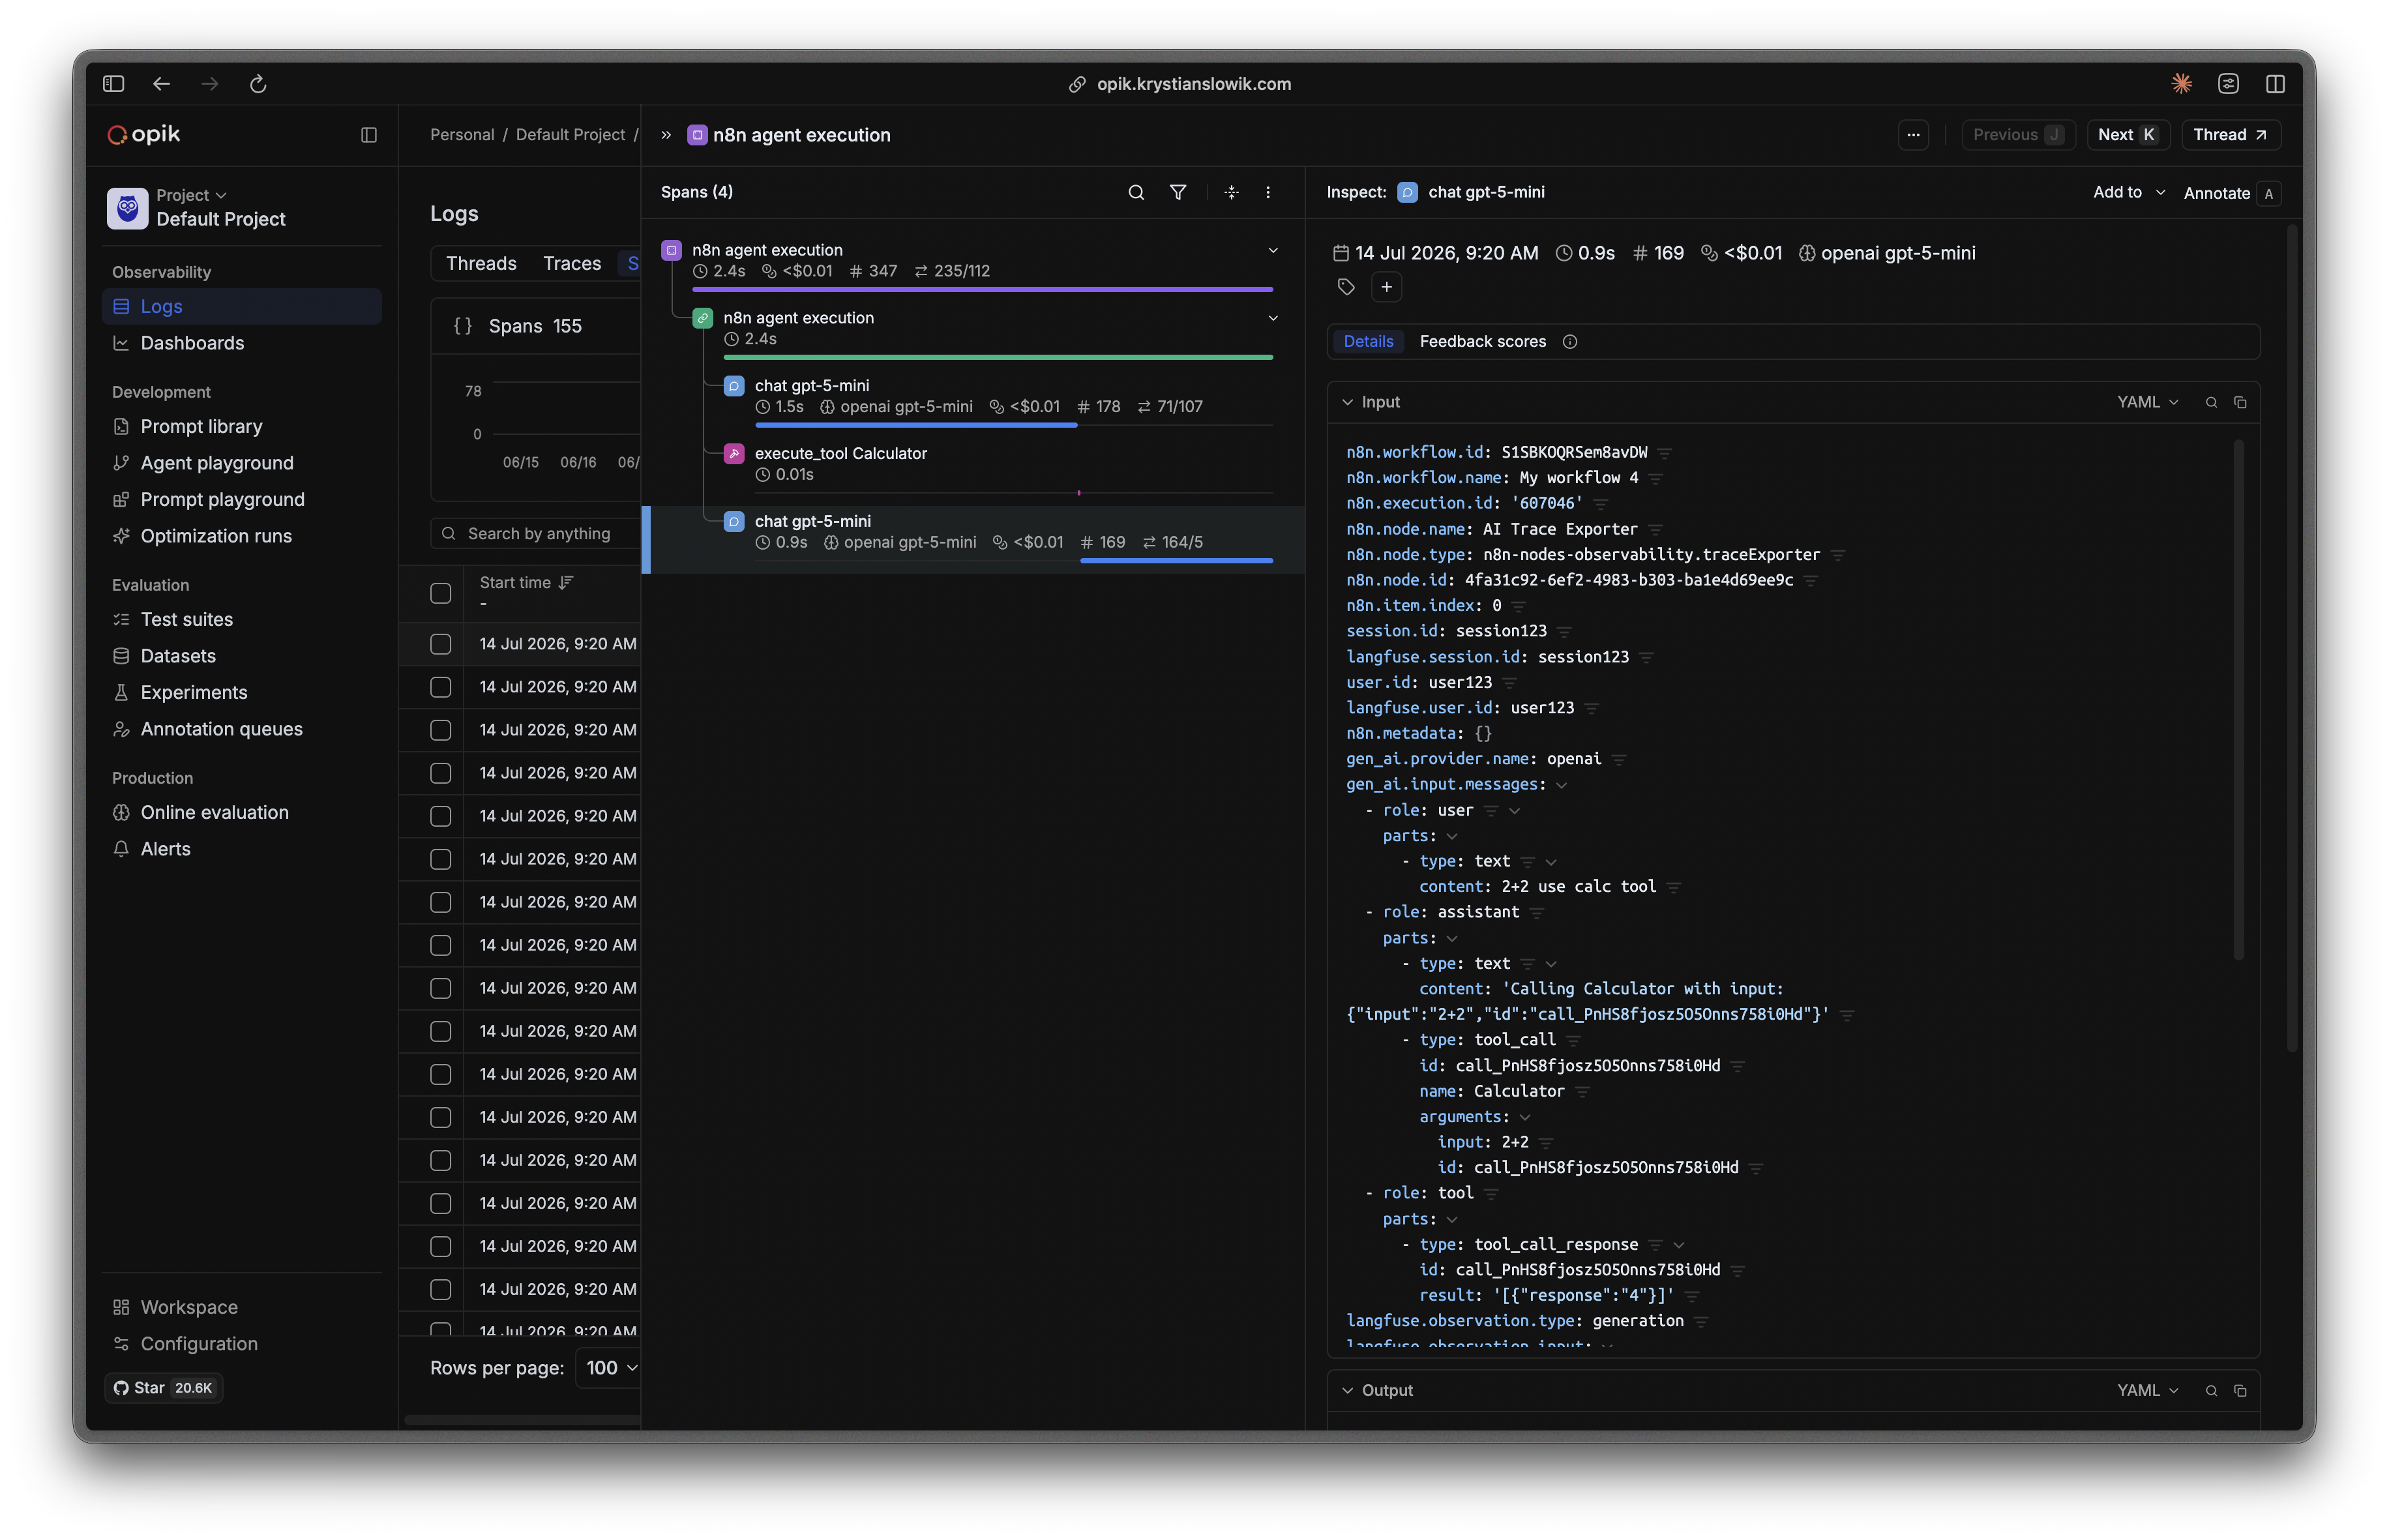Check the second 14 Jul 2026 row checkbox
This screenshot has width=2389, height=1540.
pos(440,687)
